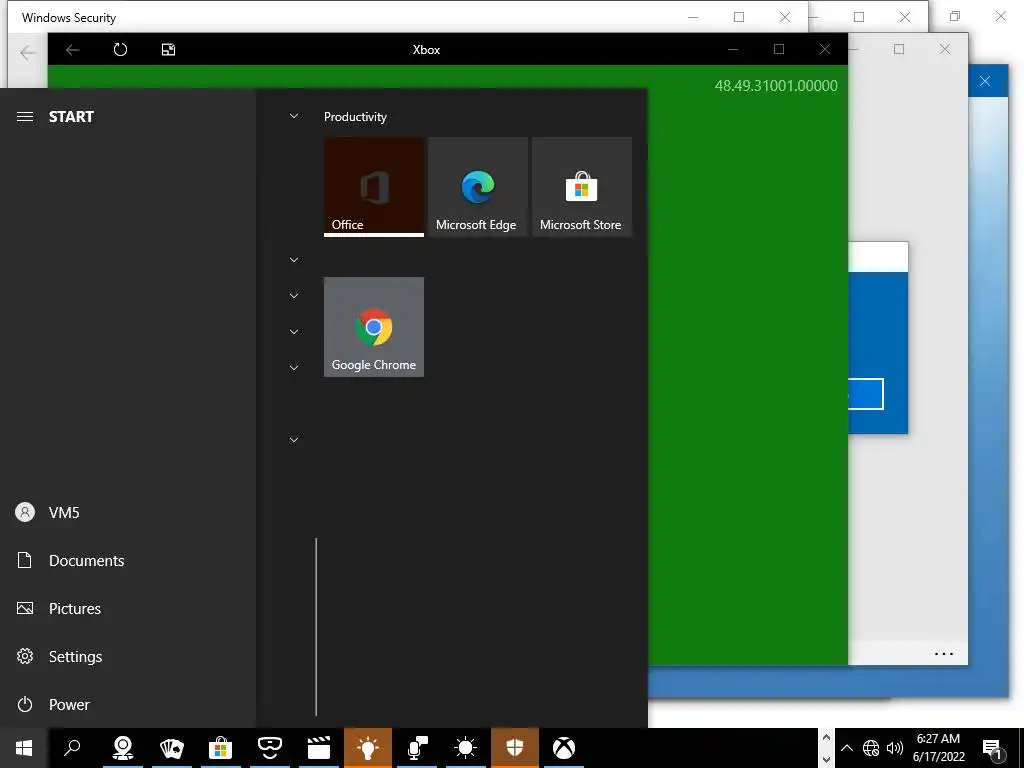Launch the Google Chrome tile
1024x768 pixels.
click(x=374, y=327)
